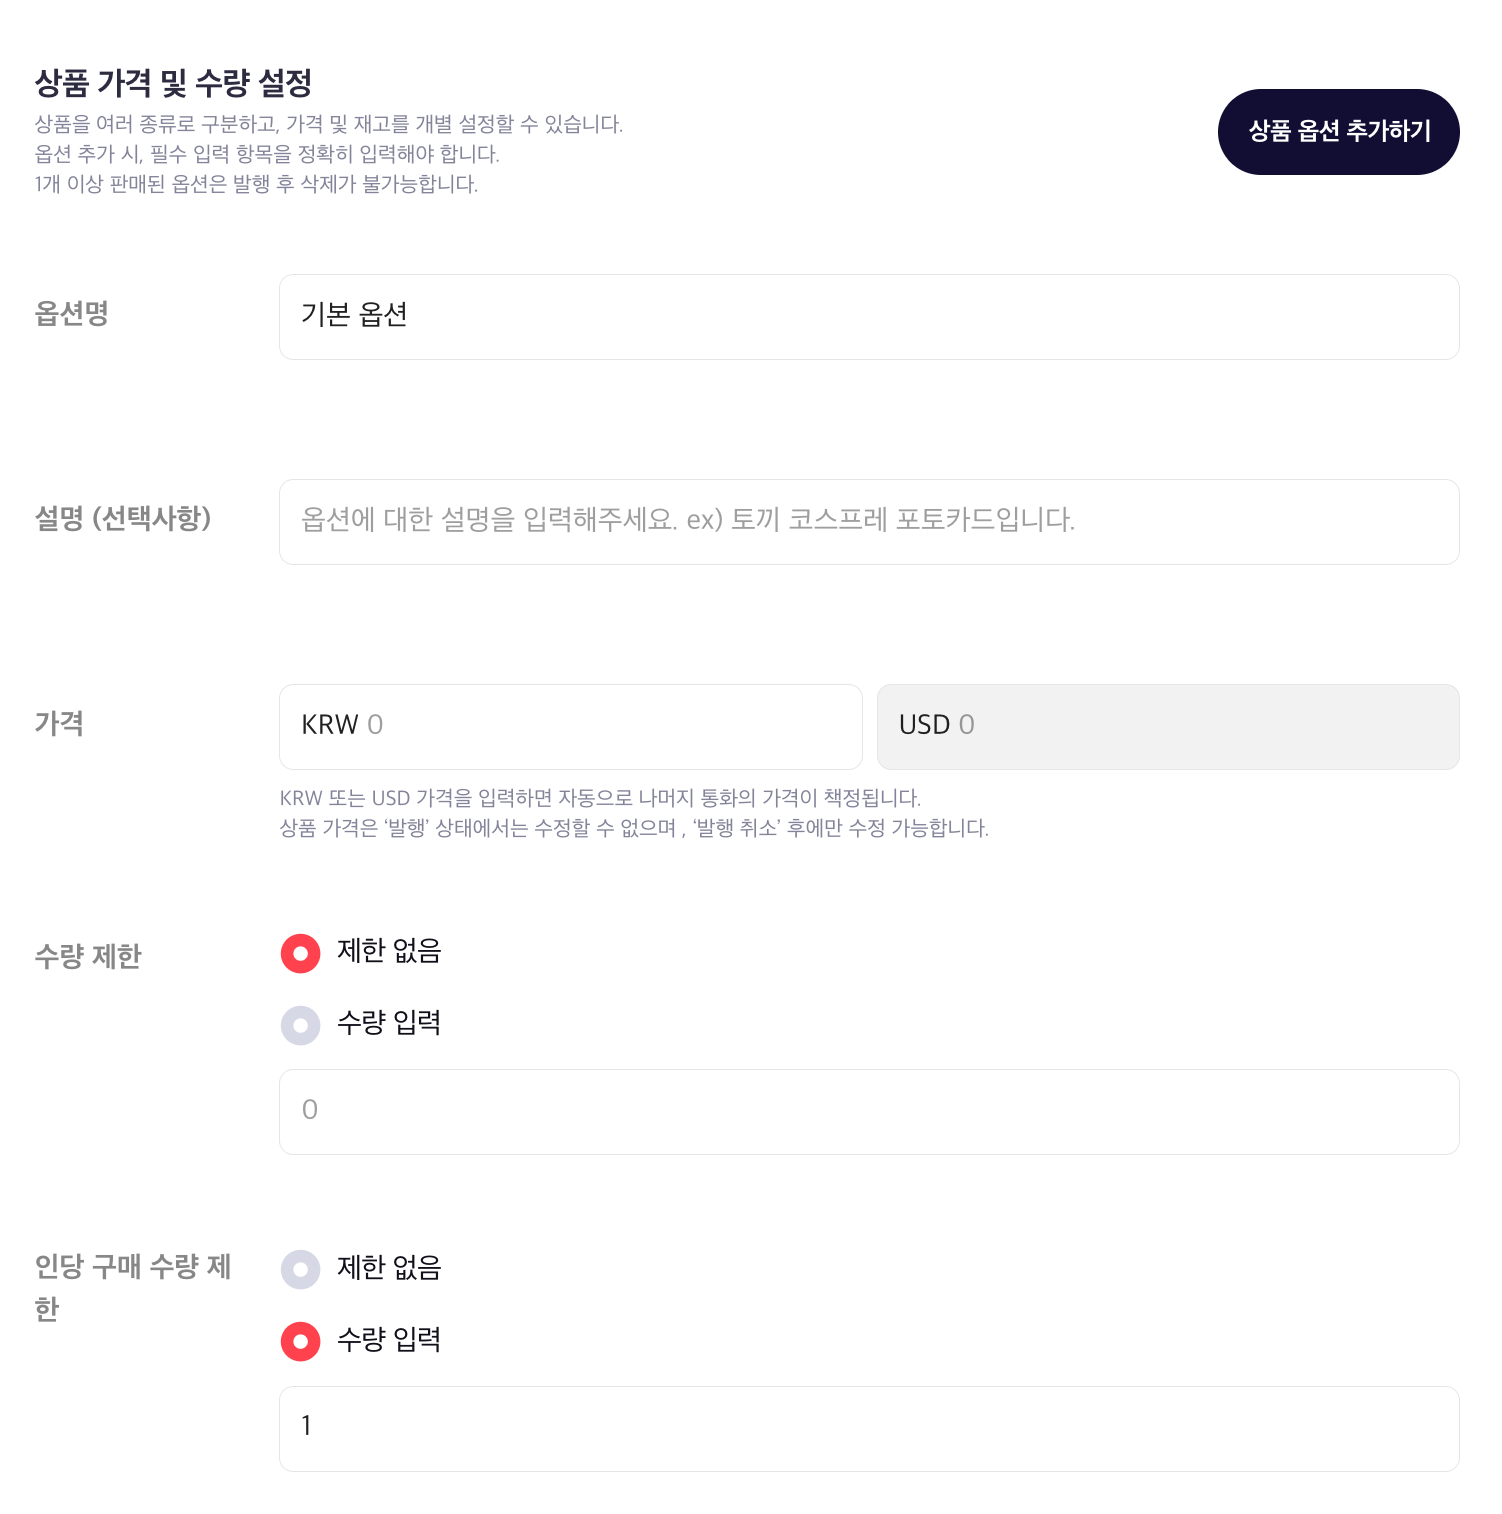Select 제한 없음 under 인당 구매 수량 제한
1502x1514 pixels.
pos(299,1269)
